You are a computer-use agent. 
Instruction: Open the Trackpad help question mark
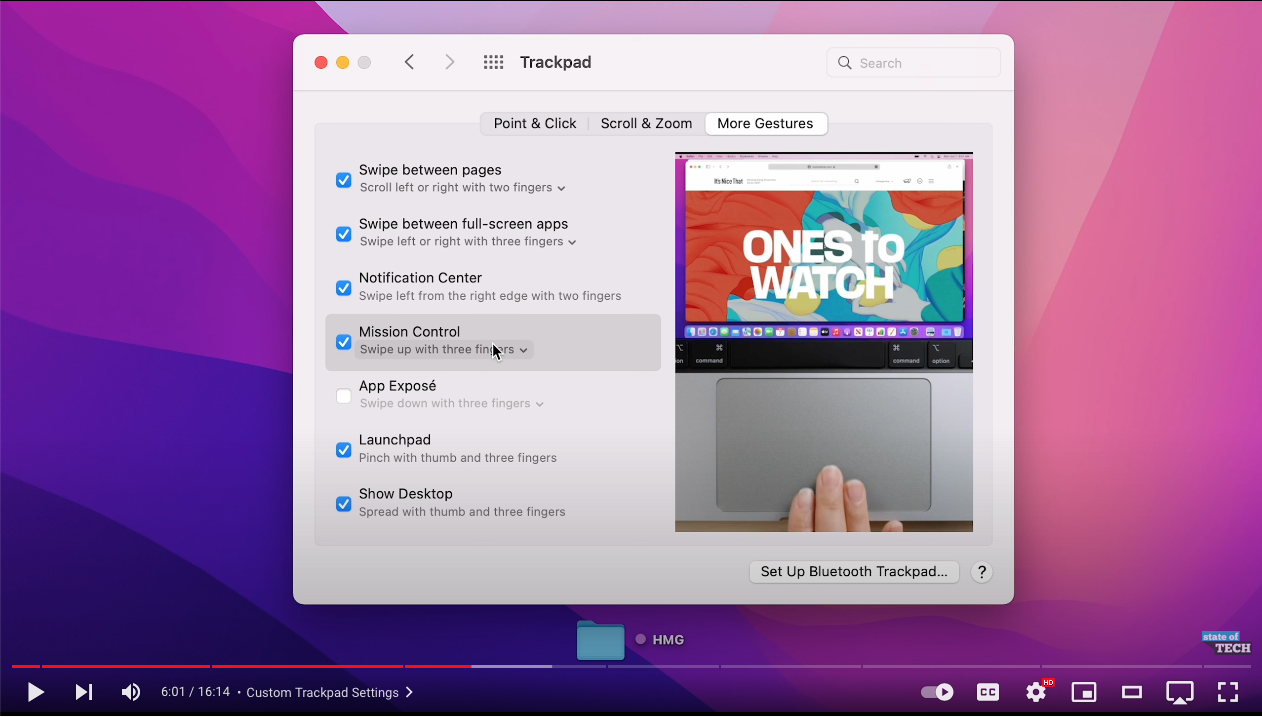coord(982,572)
